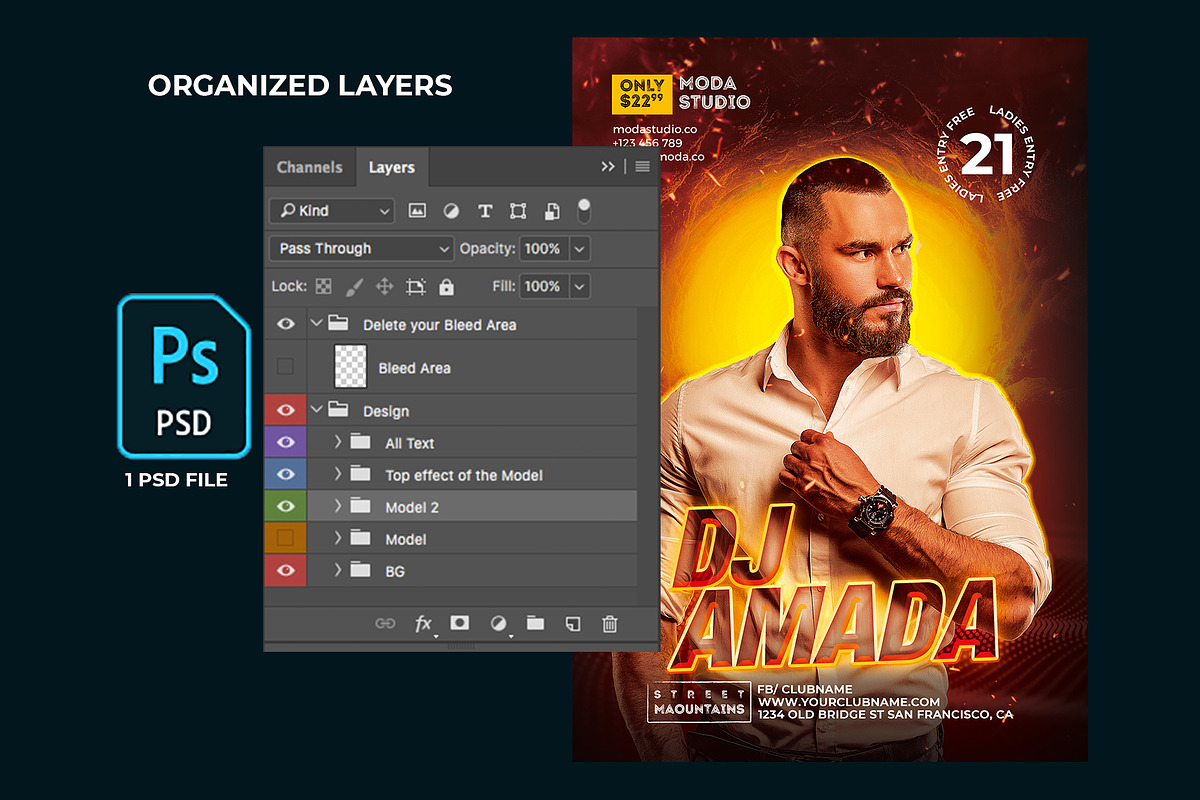Image resolution: width=1200 pixels, height=800 pixels.
Task: Expand Top effect of the Model group
Action: (338, 474)
